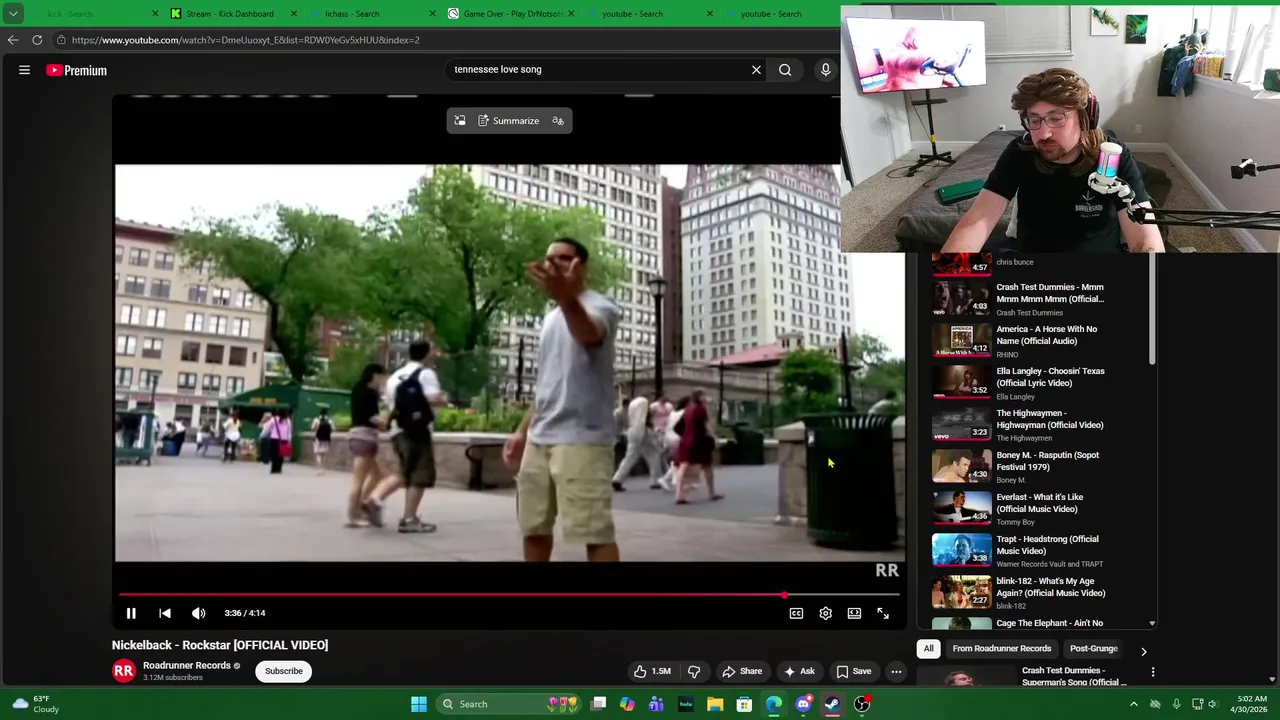
Task: Open browser tab list dropdown
Action: coord(13,14)
